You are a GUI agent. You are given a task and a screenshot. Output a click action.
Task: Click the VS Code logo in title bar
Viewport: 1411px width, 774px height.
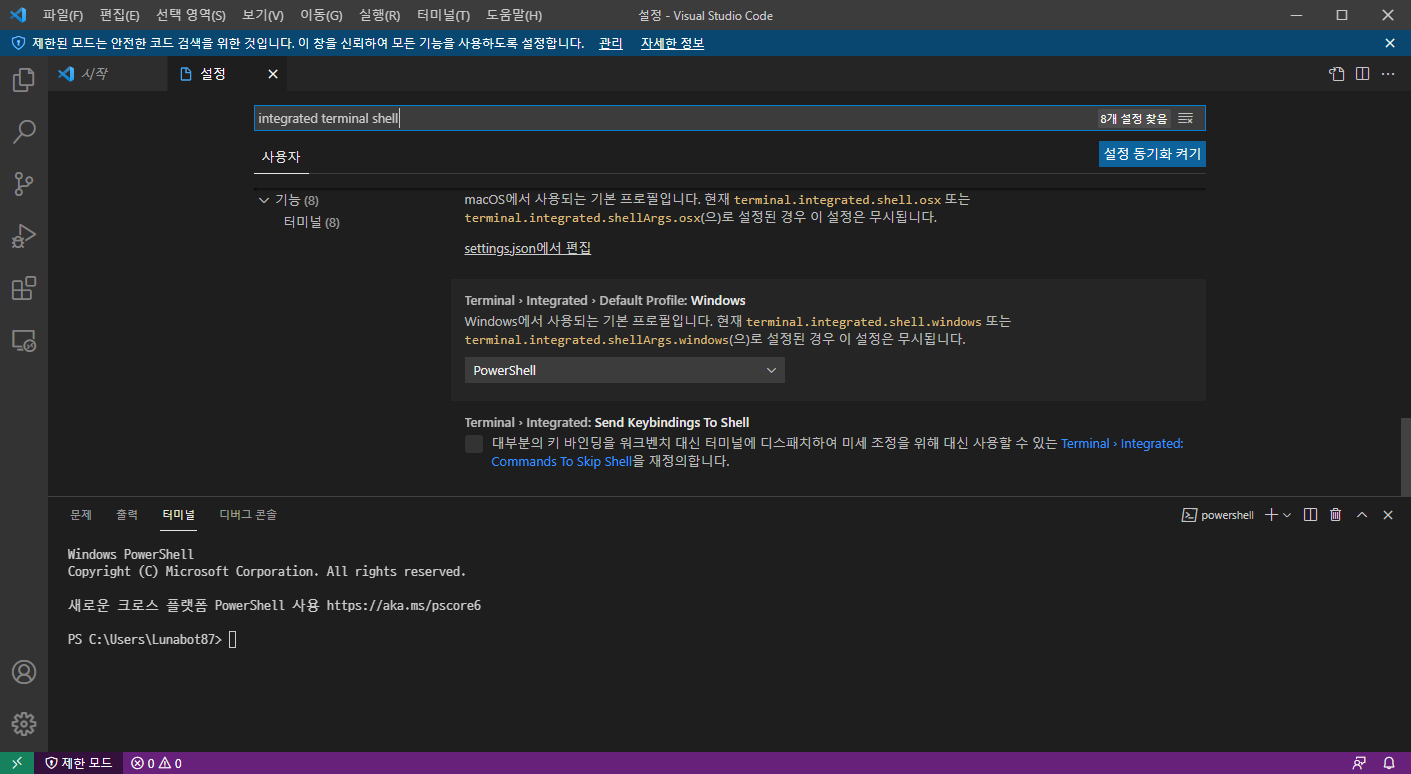tap(17, 15)
